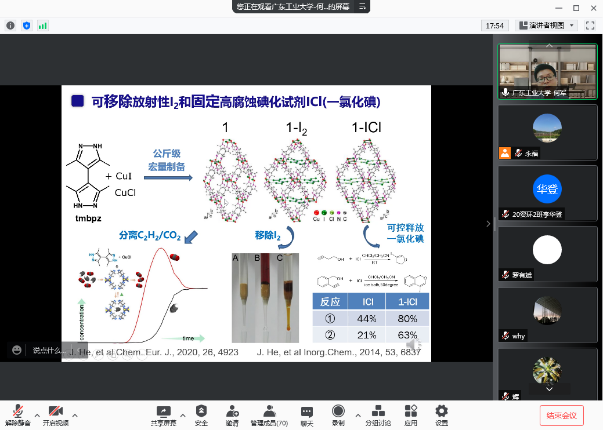Open the meeting Settings gear
This screenshot has width=603, height=430.
point(441,413)
